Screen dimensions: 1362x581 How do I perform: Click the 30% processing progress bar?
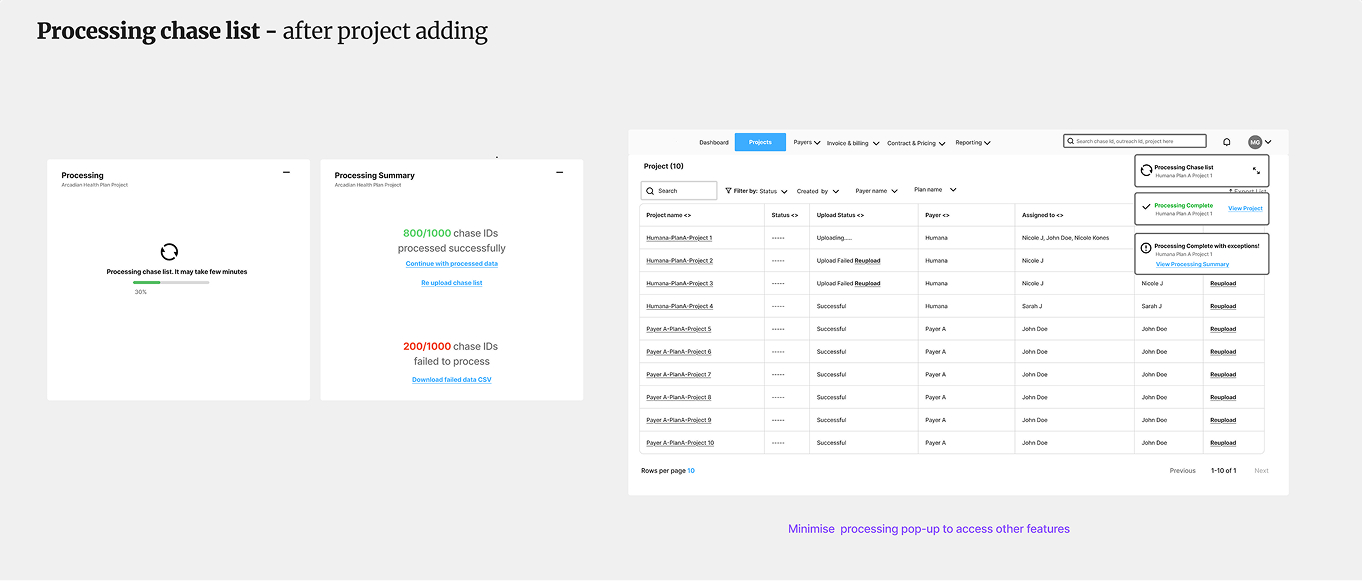tap(170, 283)
